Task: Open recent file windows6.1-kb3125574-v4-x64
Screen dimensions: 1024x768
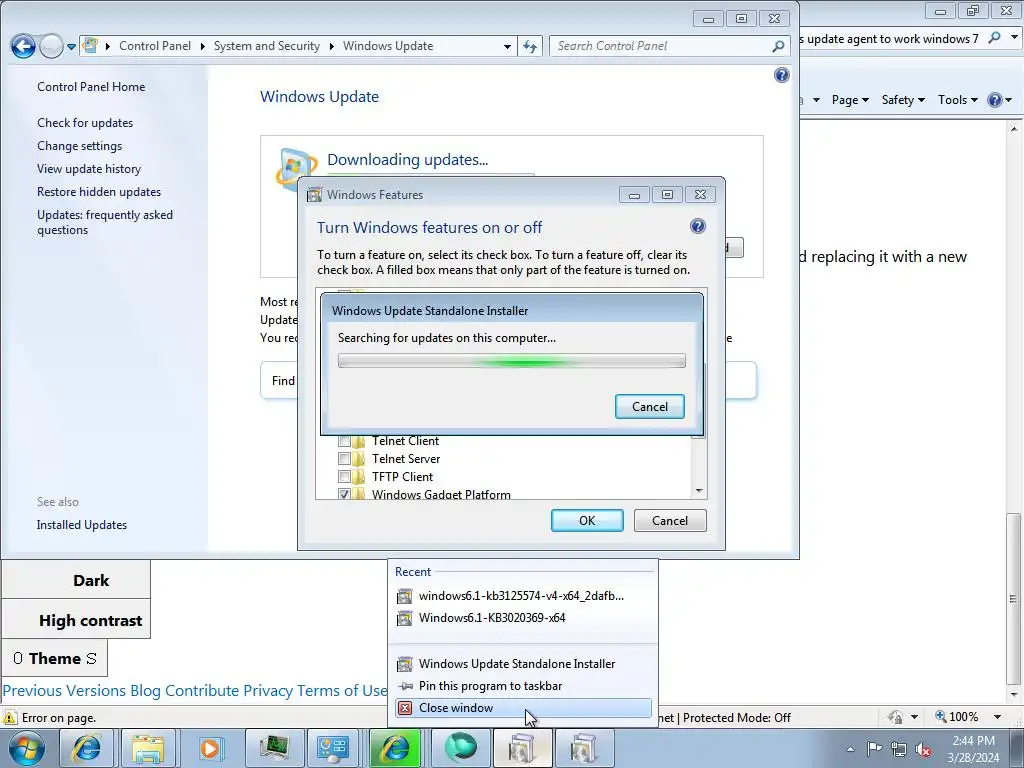Action: click(522, 596)
